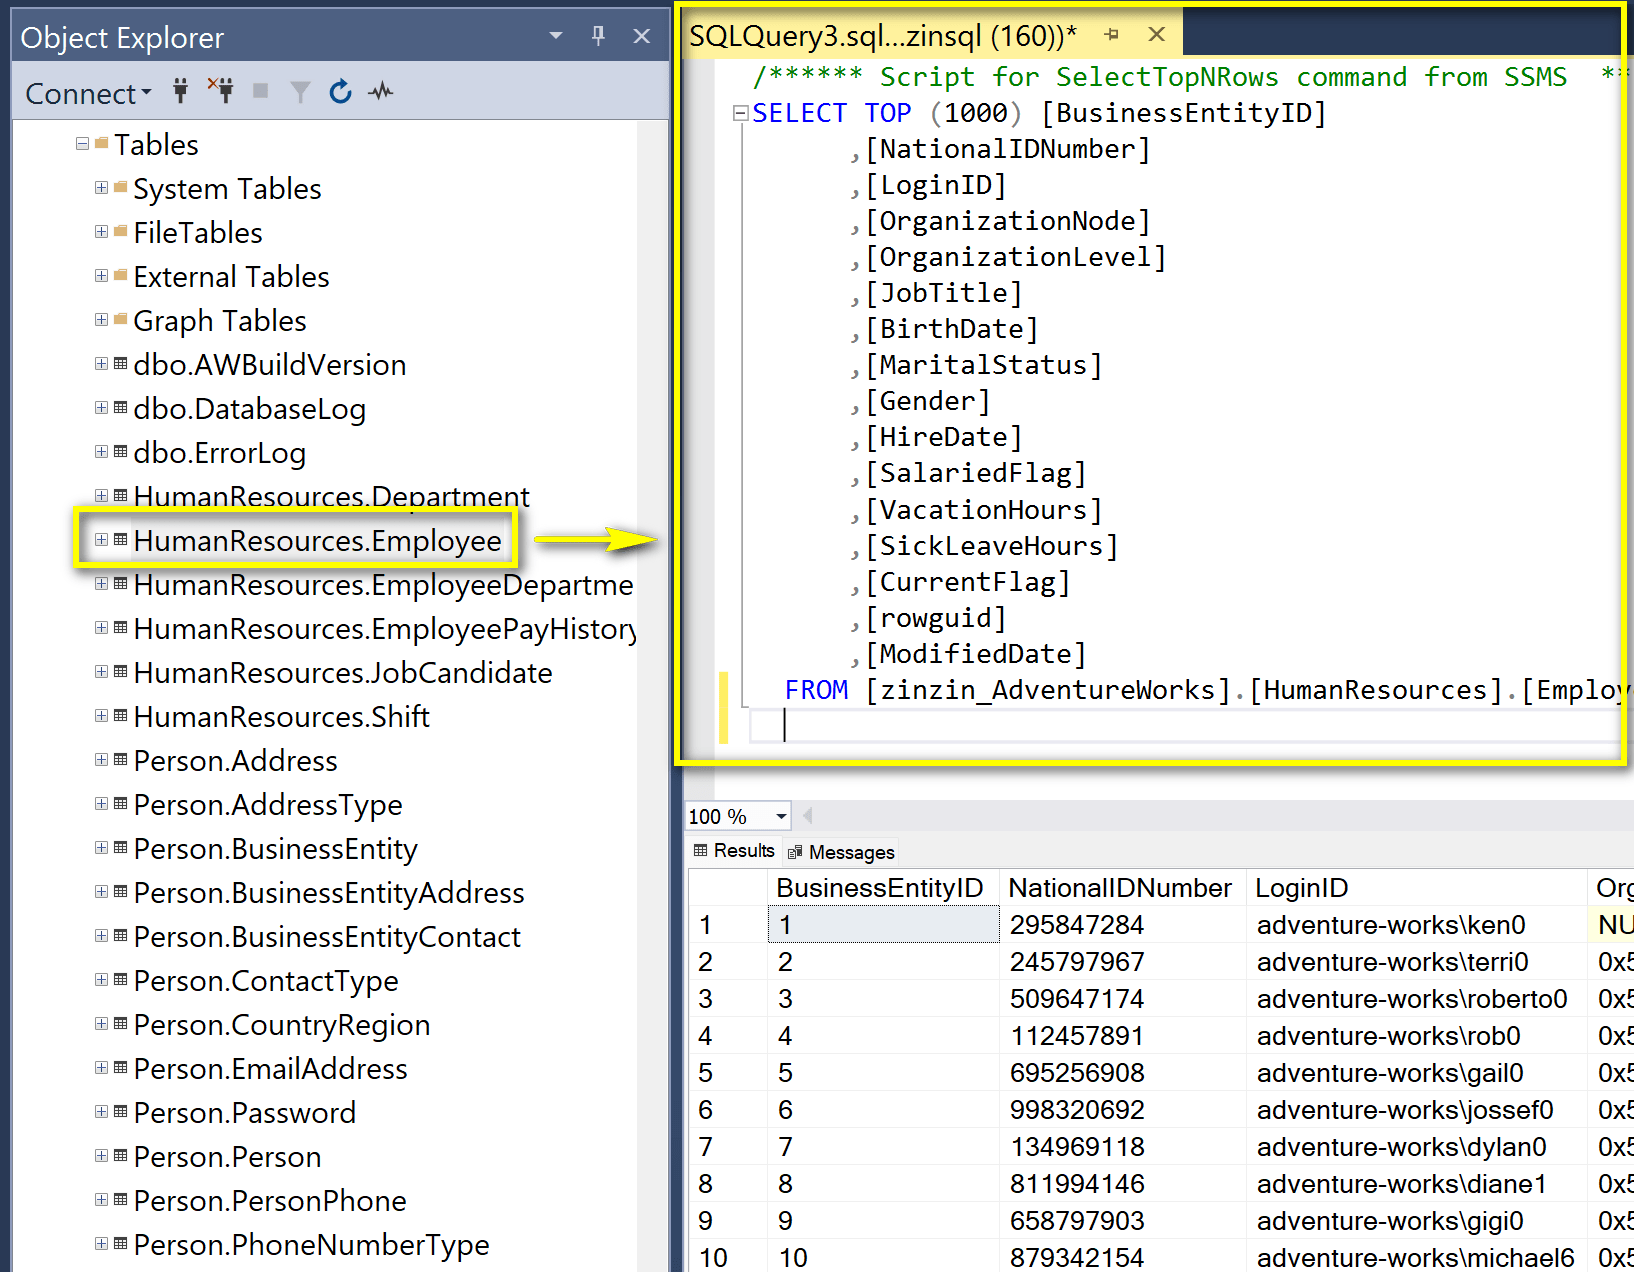Collapse the Tables folder node

point(82,144)
